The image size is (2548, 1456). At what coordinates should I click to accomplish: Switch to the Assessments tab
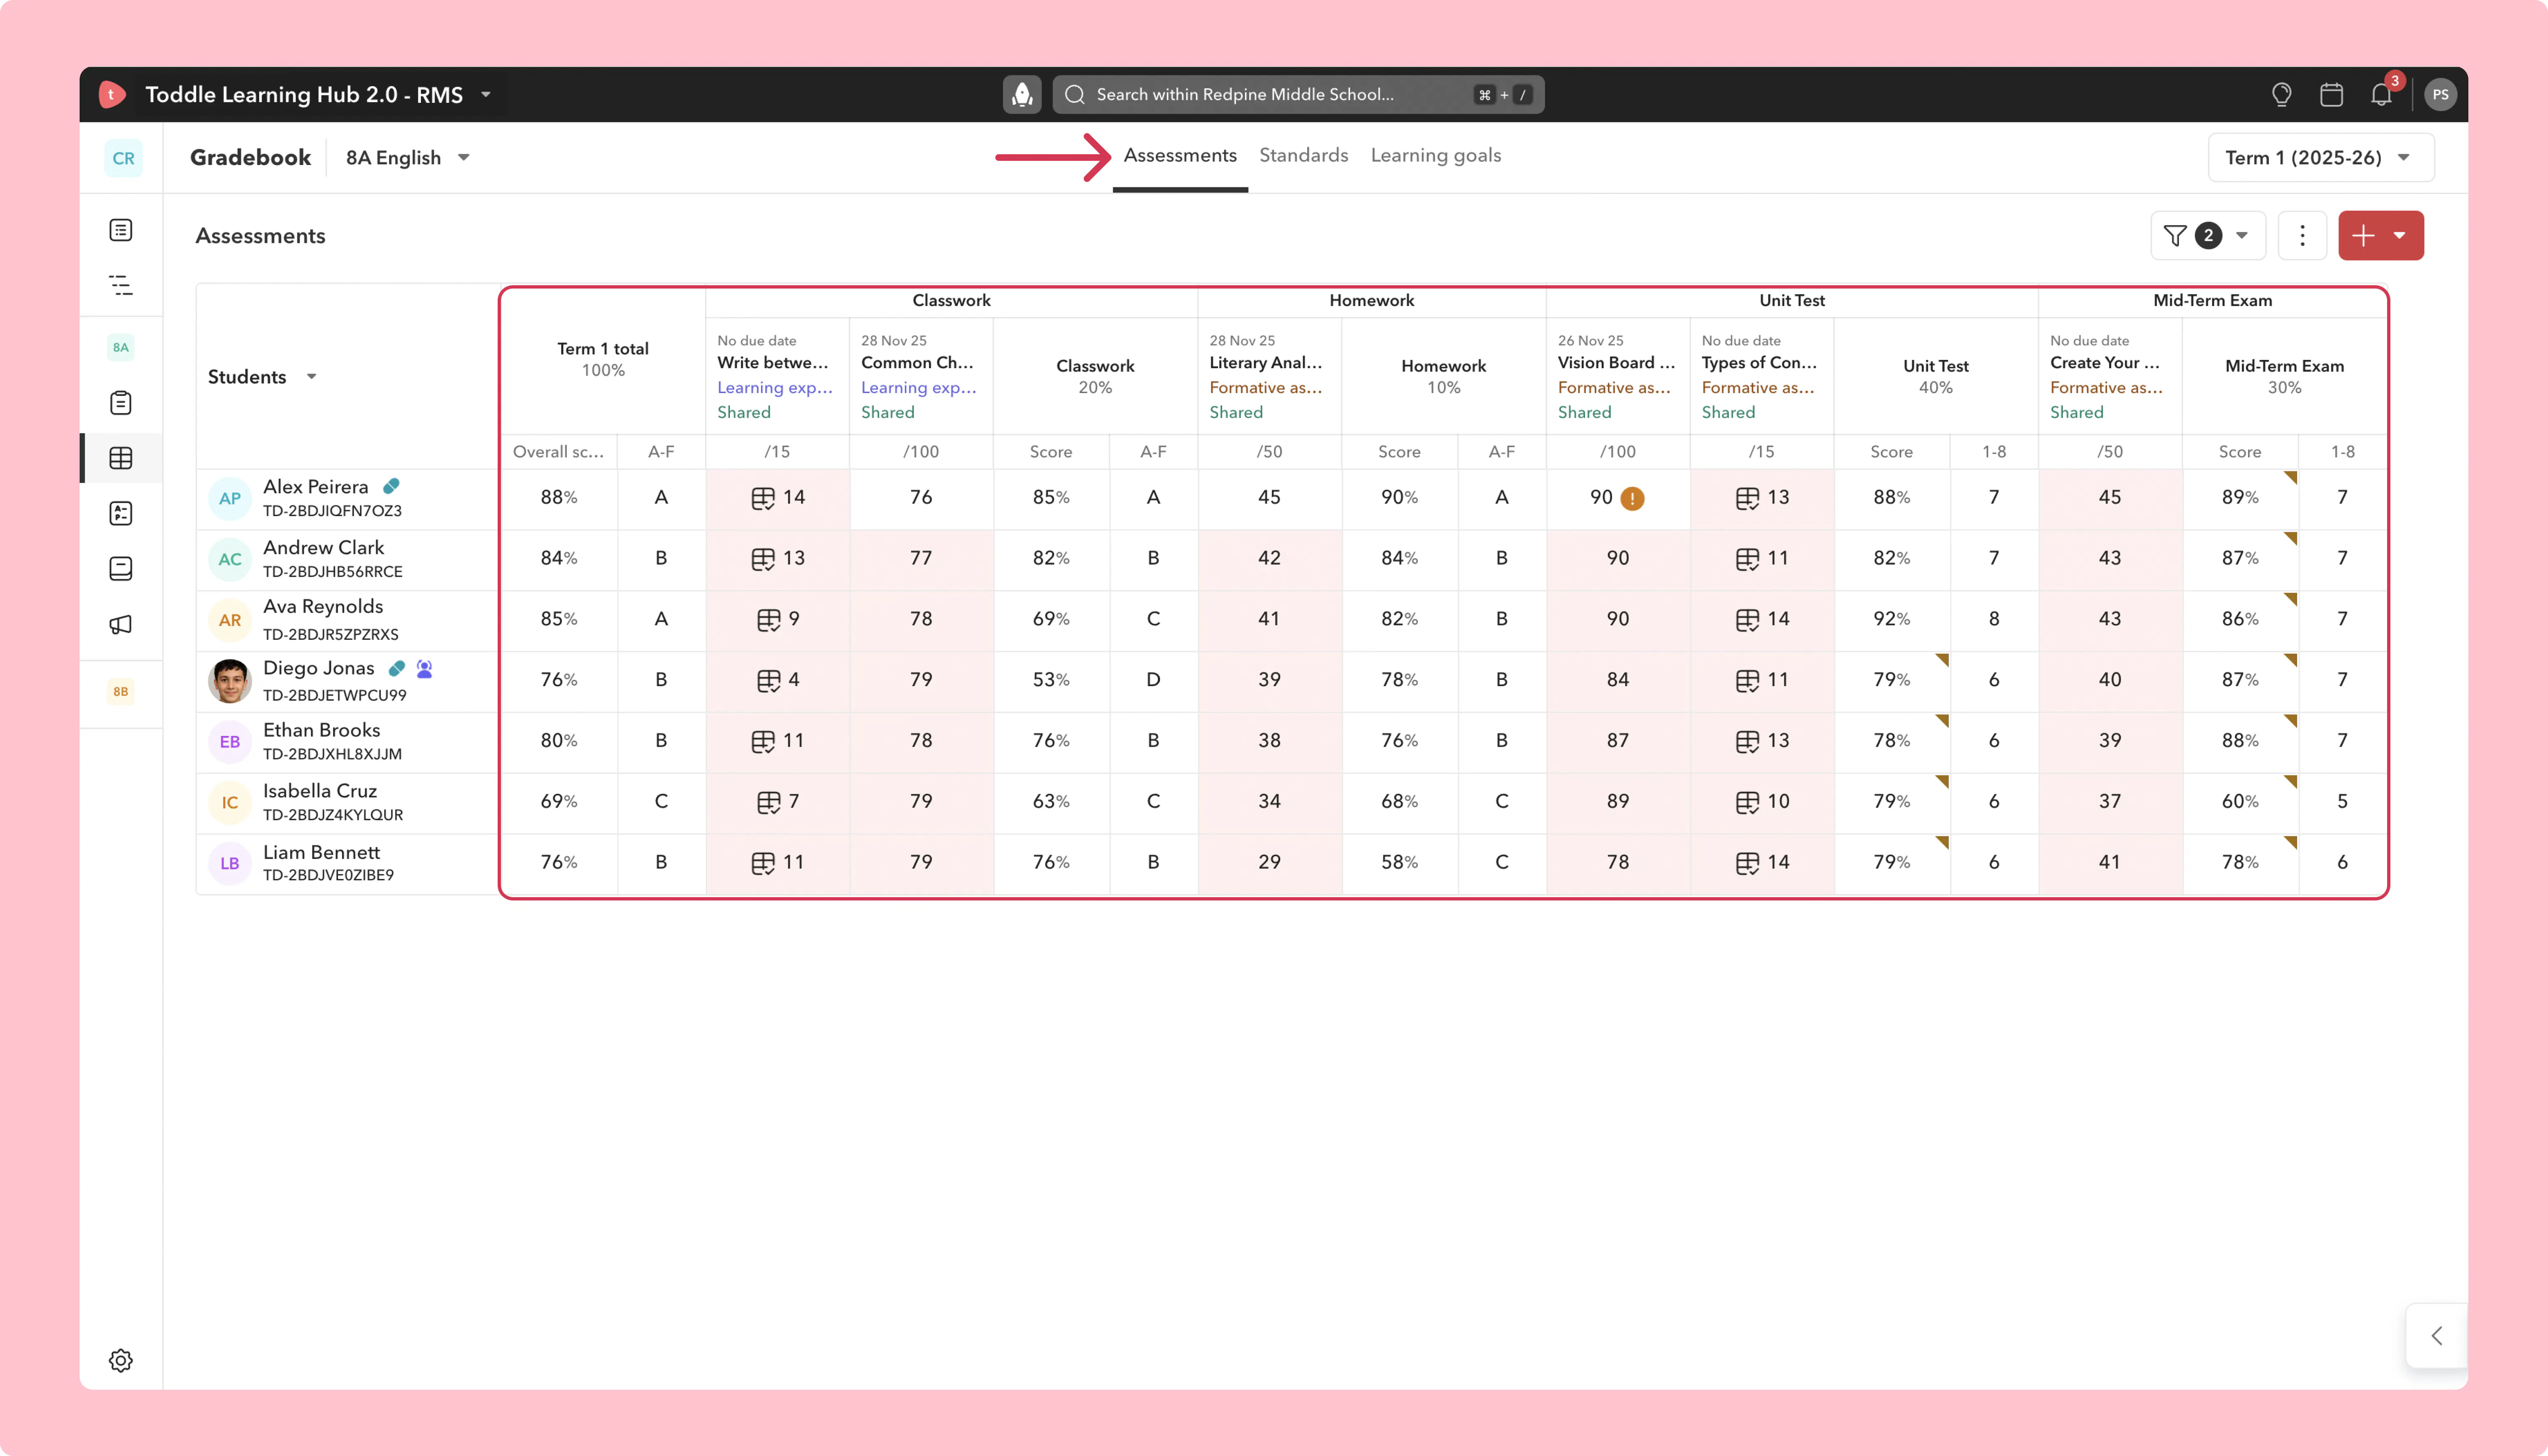click(1180, 155)
